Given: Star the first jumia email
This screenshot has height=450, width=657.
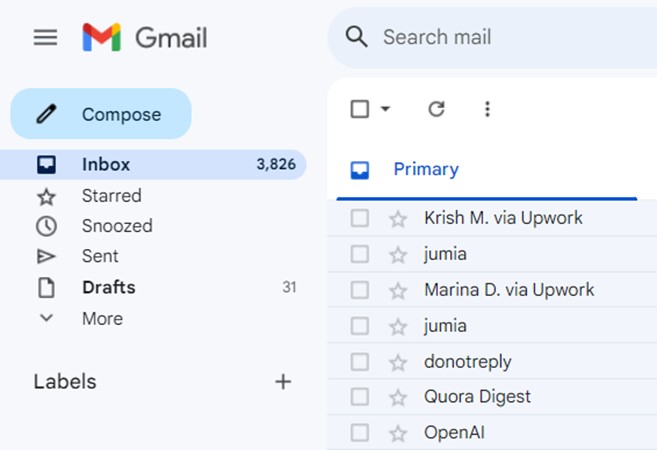Looking at the screenshot, I should pos(398,255).
